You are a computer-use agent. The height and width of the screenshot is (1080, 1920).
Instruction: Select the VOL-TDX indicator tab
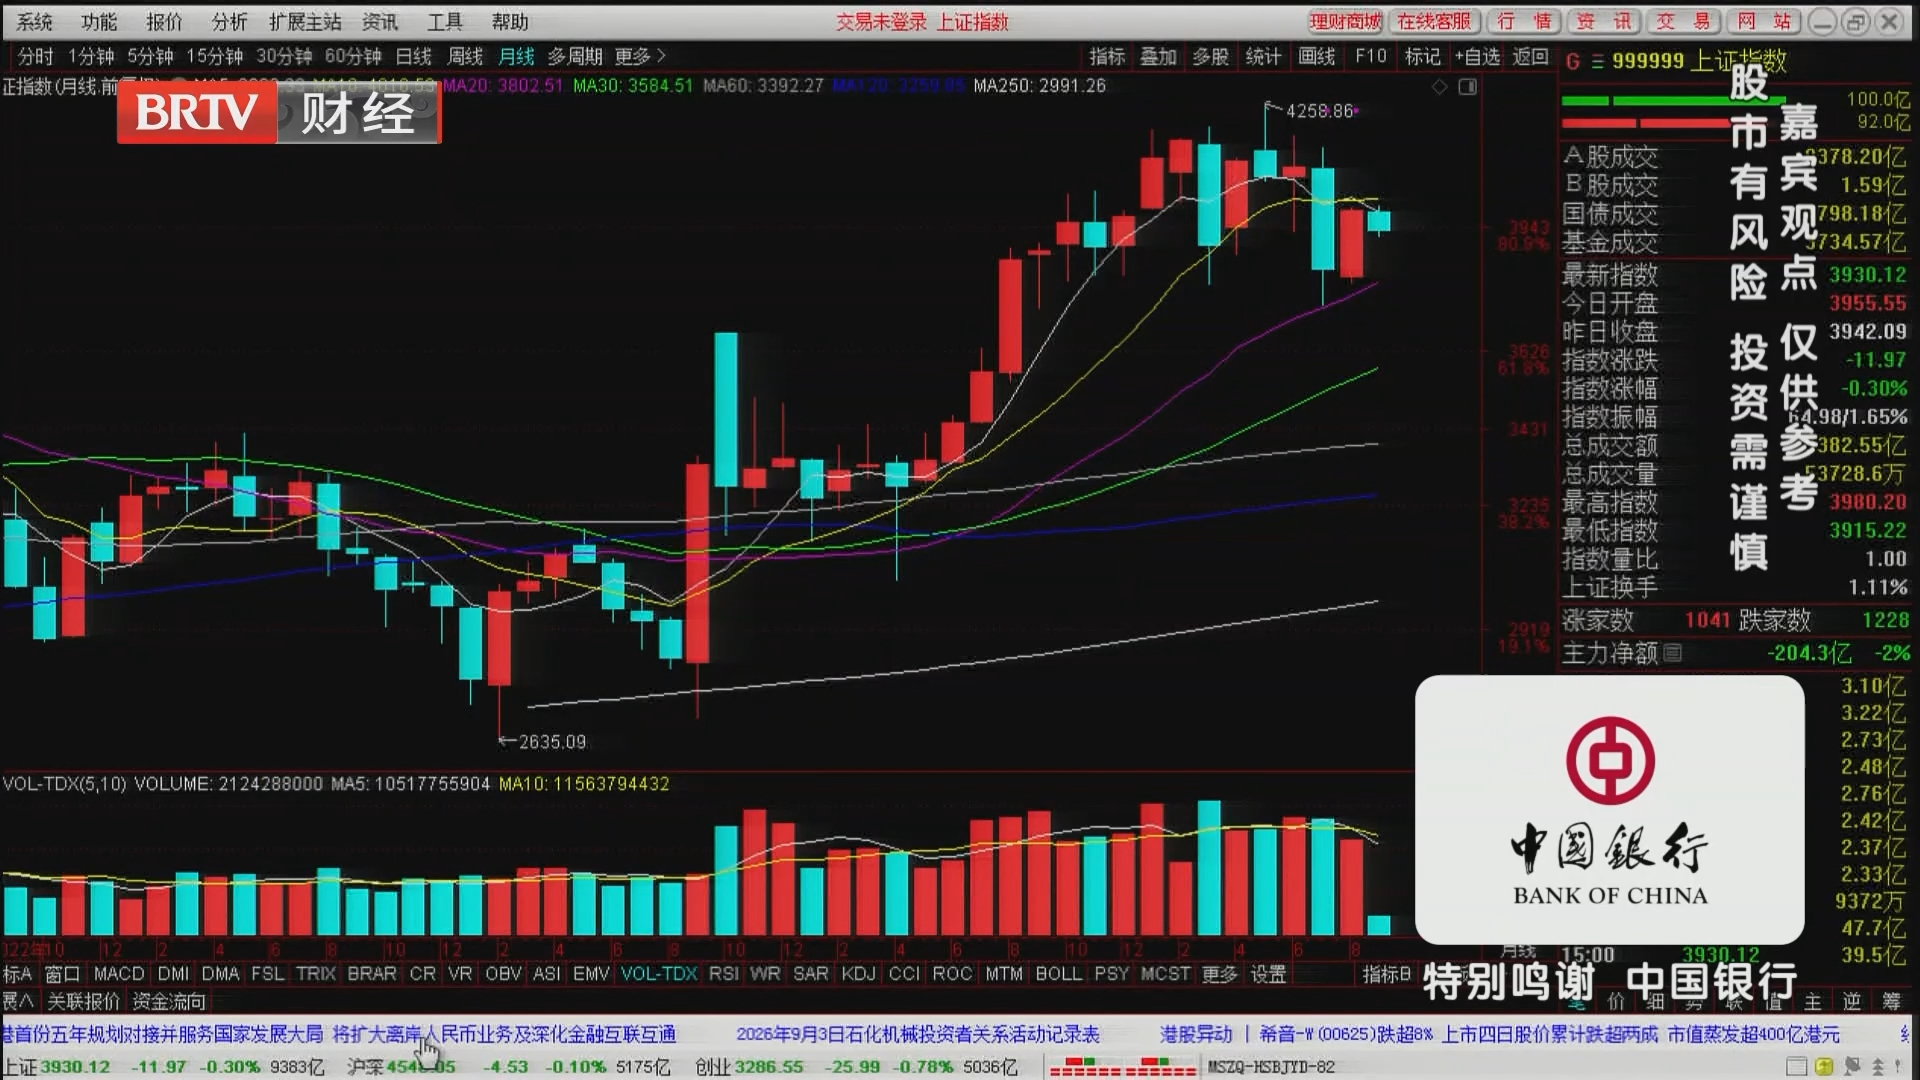(x=659, y=974)
